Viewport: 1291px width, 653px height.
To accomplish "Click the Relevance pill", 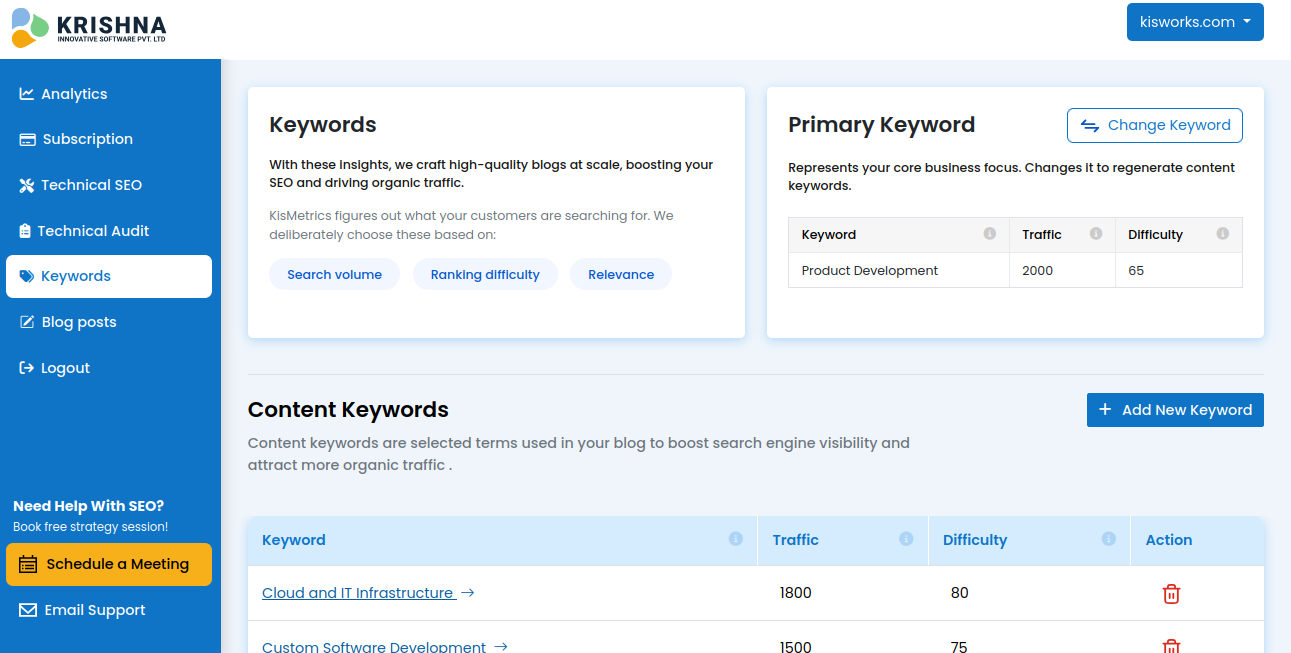I will click(x=621, y=275).
